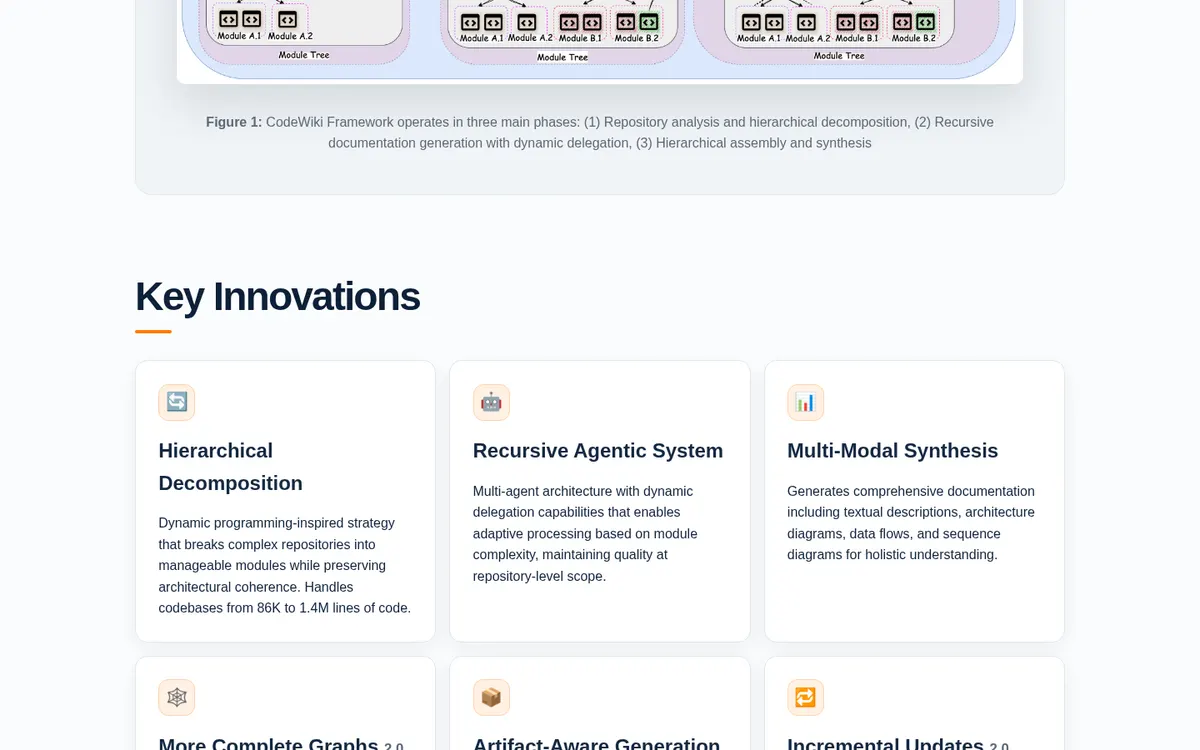Click the robot icon for Recursive Agentic System
Image resolution: width=1200 pixels, height=750 pixels.
[x=491, y=402]
